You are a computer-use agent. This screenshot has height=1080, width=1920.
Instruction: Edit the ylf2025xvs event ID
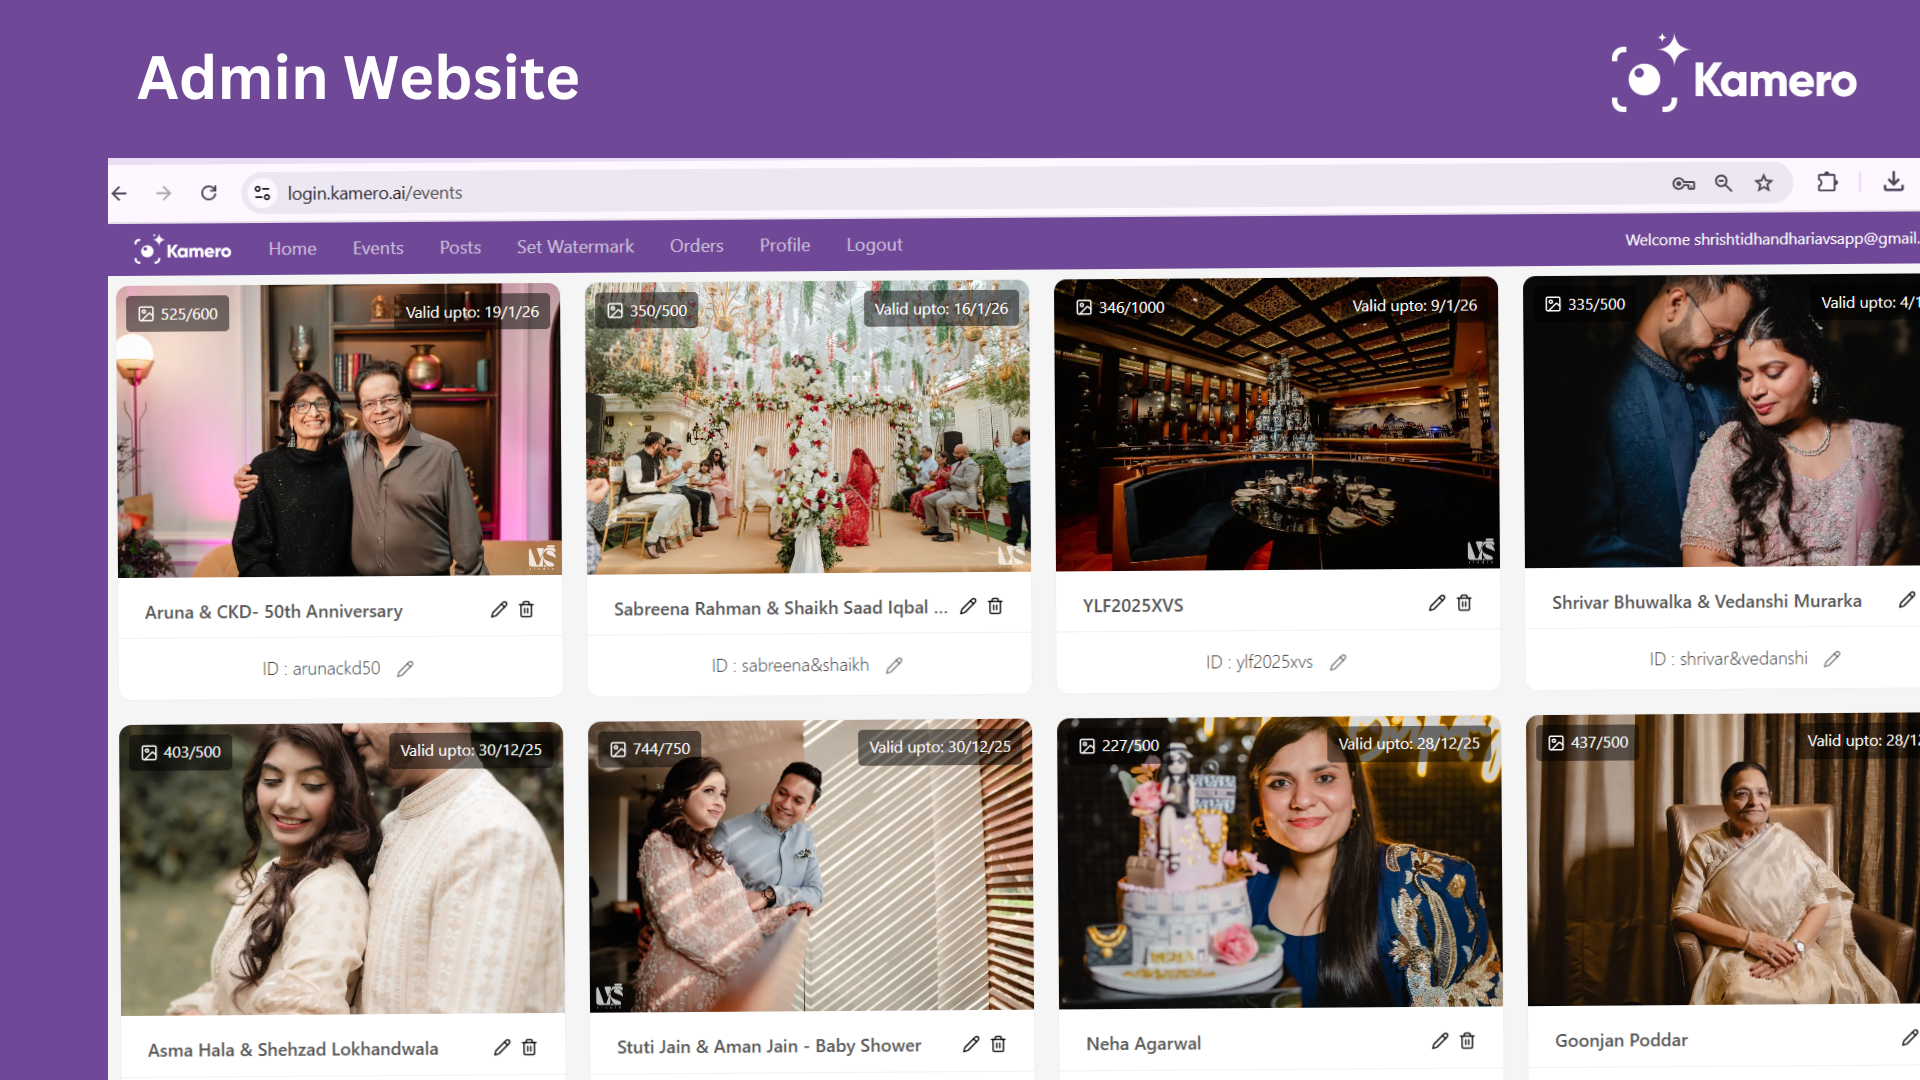coord(1338,662)
